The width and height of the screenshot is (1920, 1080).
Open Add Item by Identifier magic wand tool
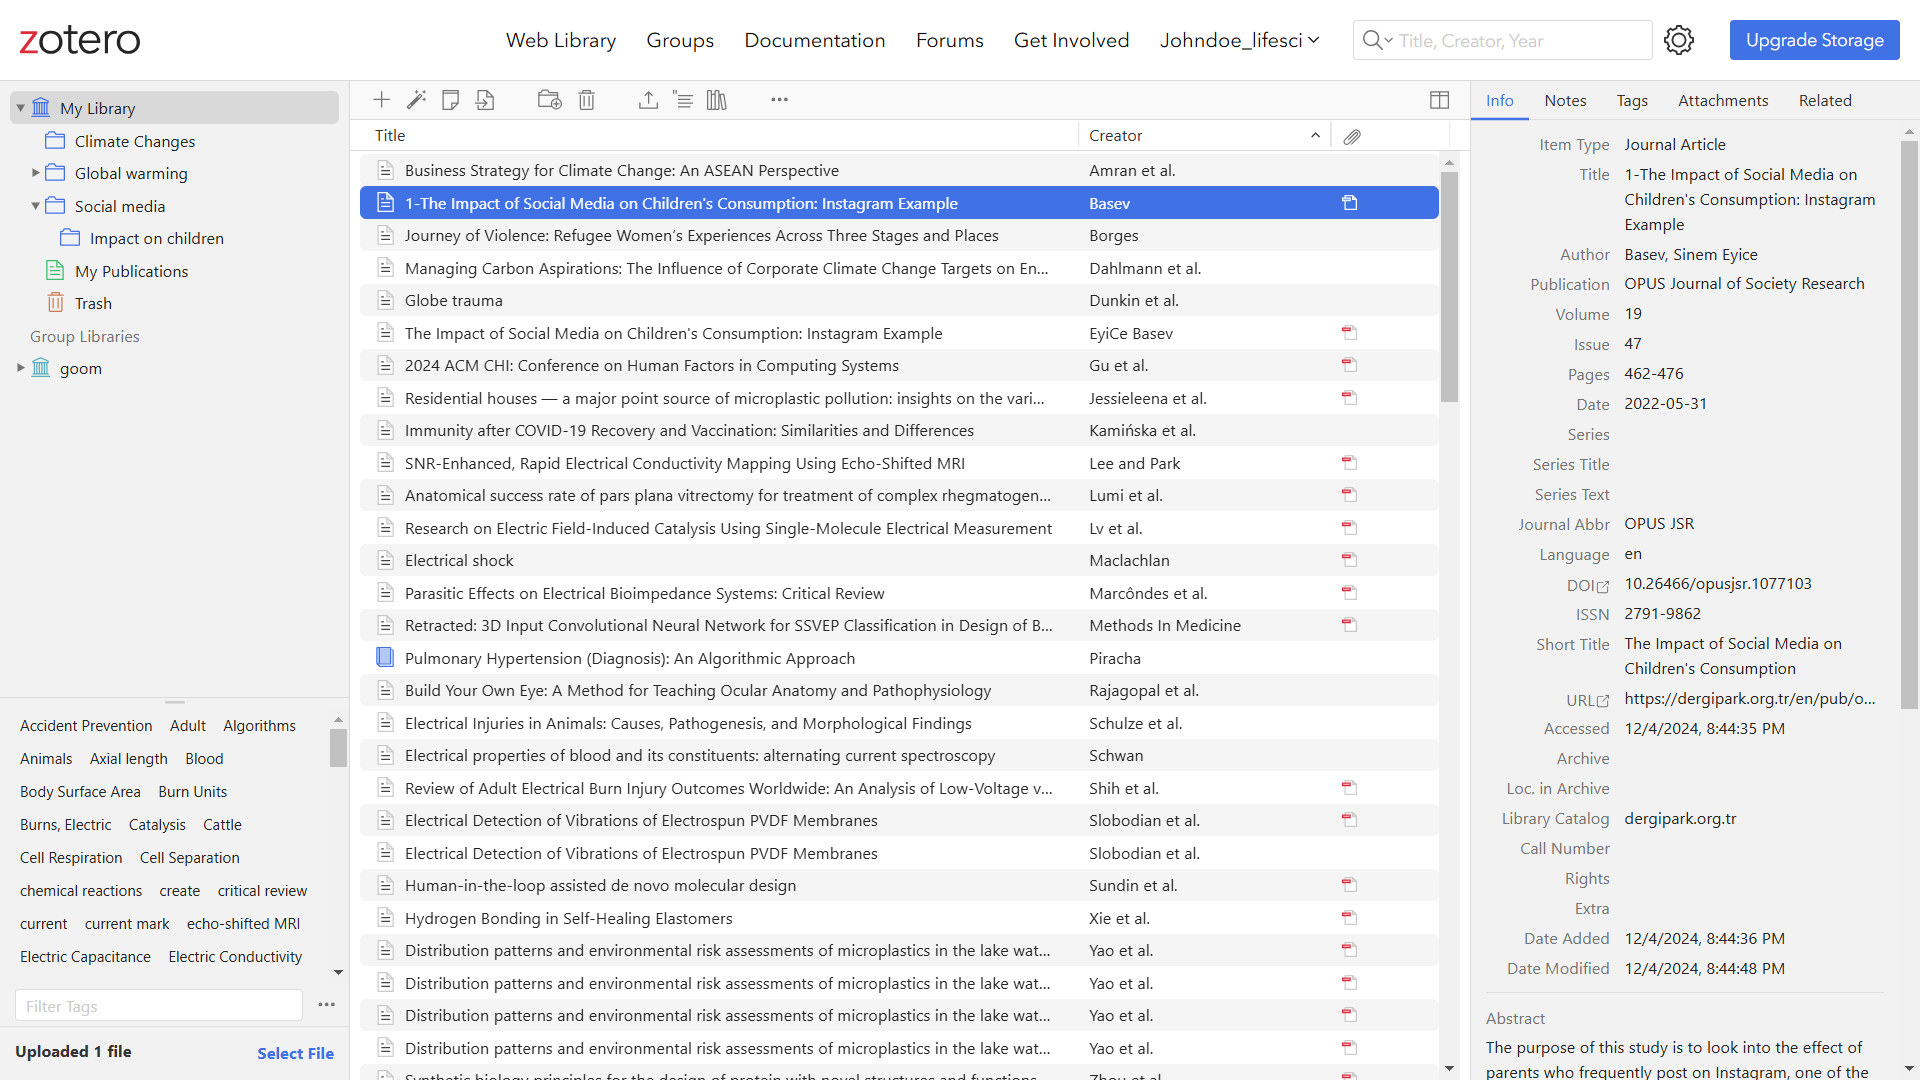(x=417, y=100)
